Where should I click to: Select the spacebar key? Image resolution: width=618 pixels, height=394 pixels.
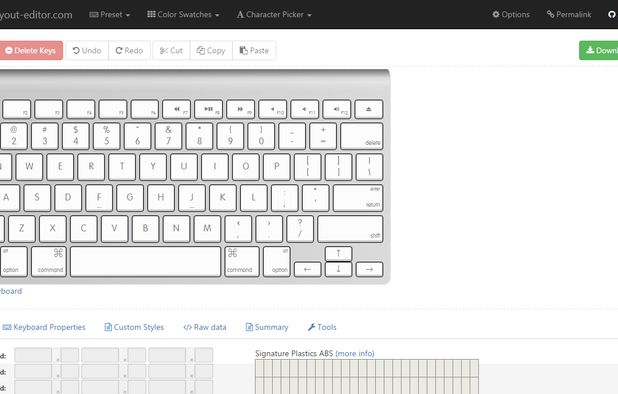tap(145, 262)
